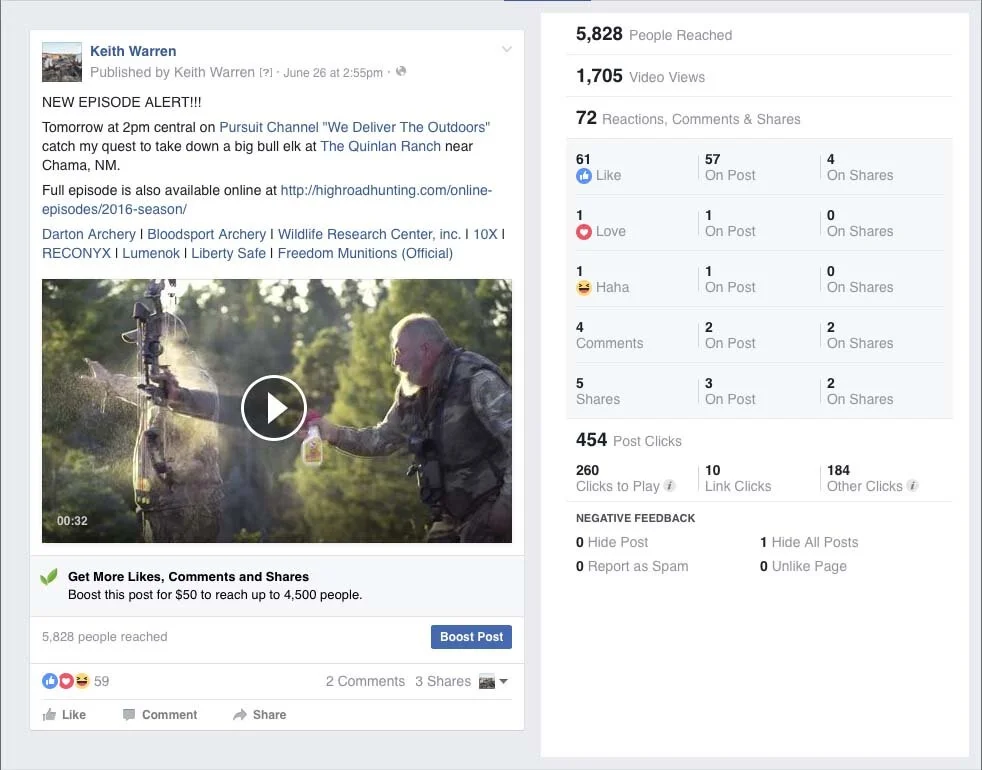Click the Like thumbs-up icon in stats
Image resolution: width=982 pixels, height=770 pixels.
(584, 176)
